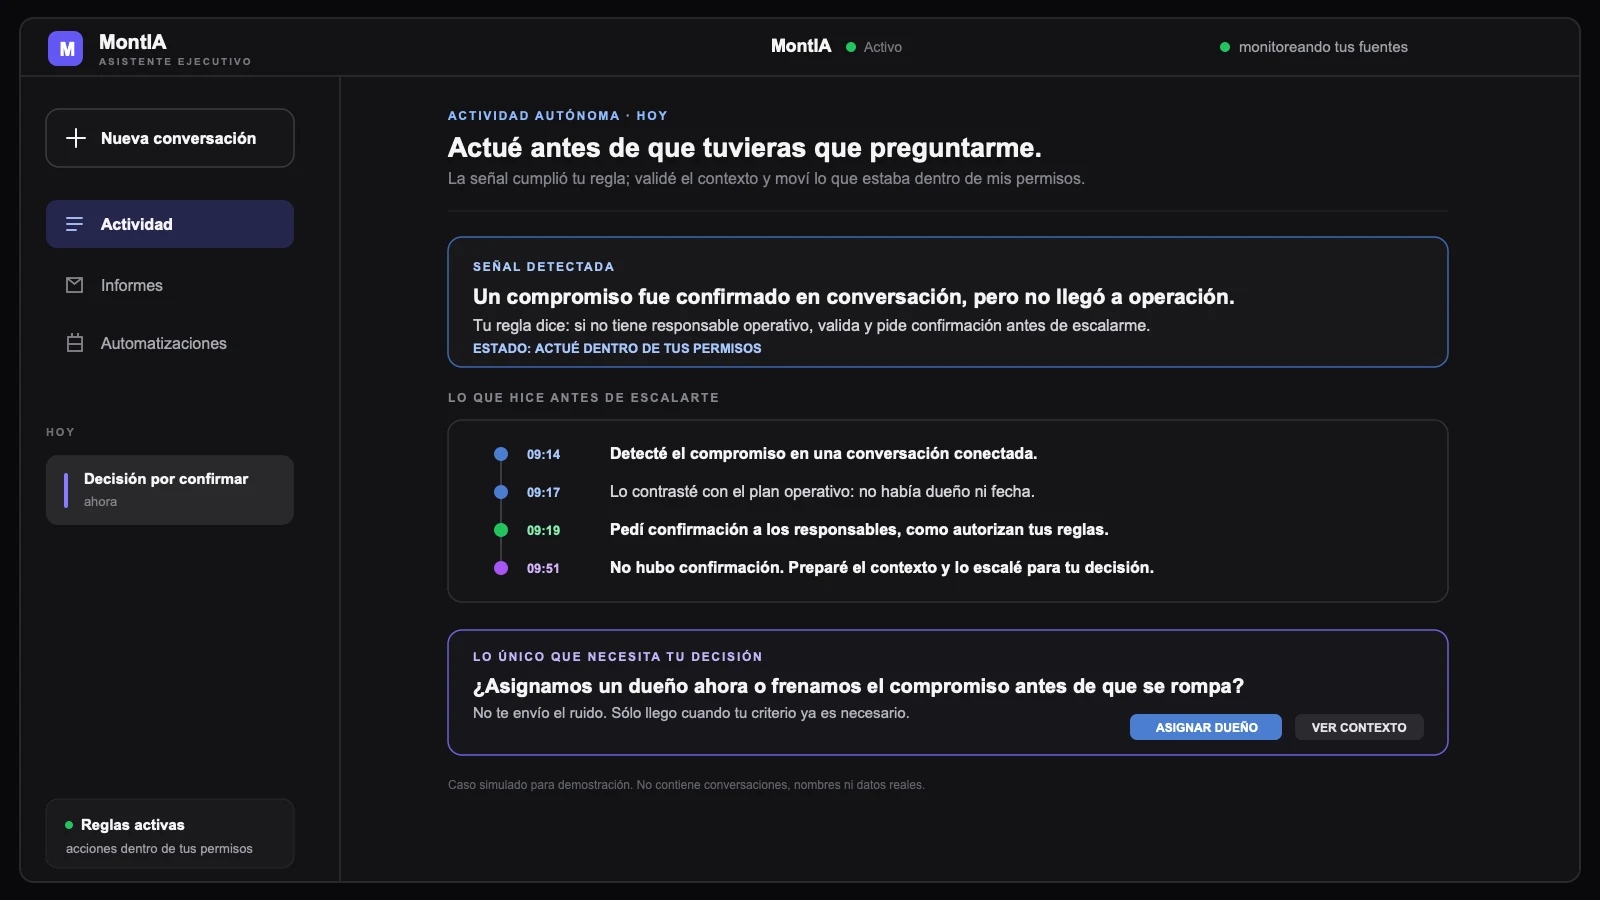The image size is (1600, 900).
Task: Click 'No hubo confirmación' timeline entry
Action: 882,568
